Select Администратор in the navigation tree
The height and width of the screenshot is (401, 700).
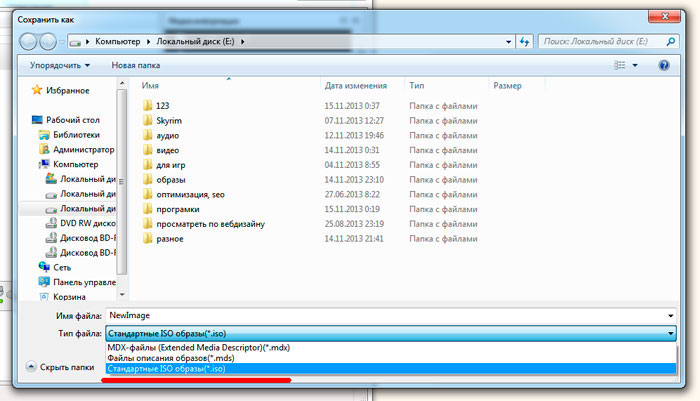83,150
